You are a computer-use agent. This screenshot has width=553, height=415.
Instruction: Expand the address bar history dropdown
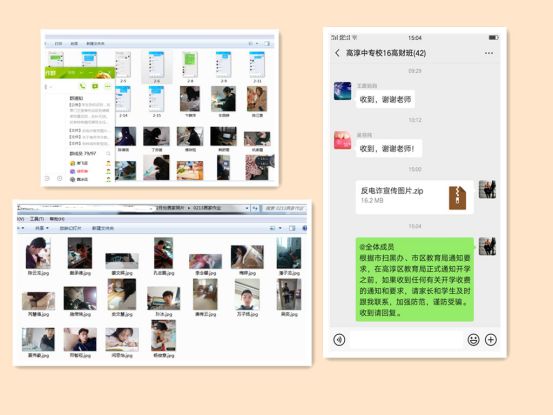coord(247,208)
